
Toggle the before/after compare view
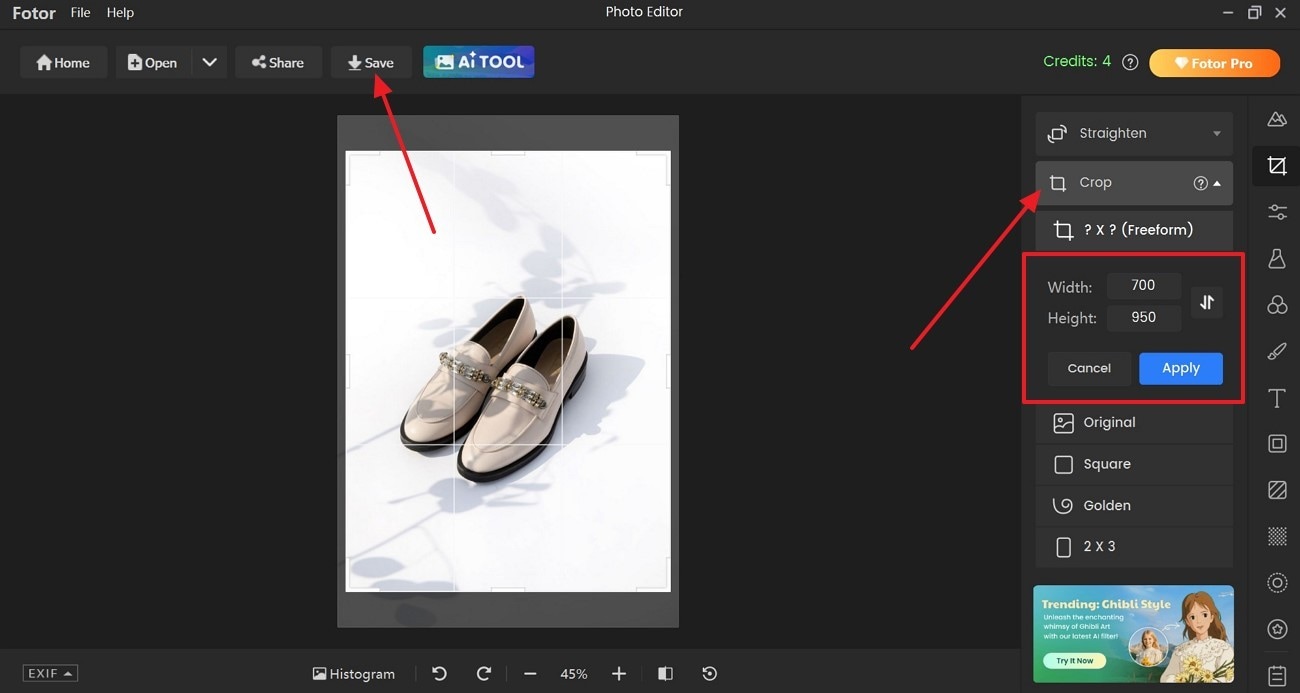[665, 674]
